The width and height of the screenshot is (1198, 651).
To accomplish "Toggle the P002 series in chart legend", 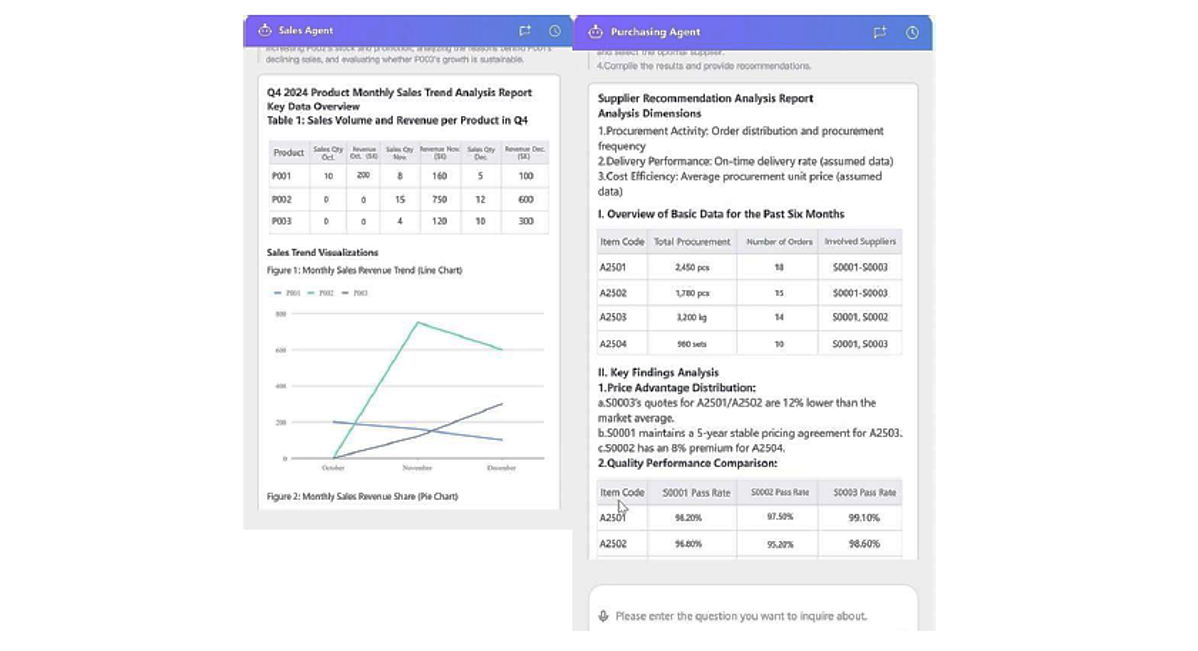I will [x=321, y=293].
